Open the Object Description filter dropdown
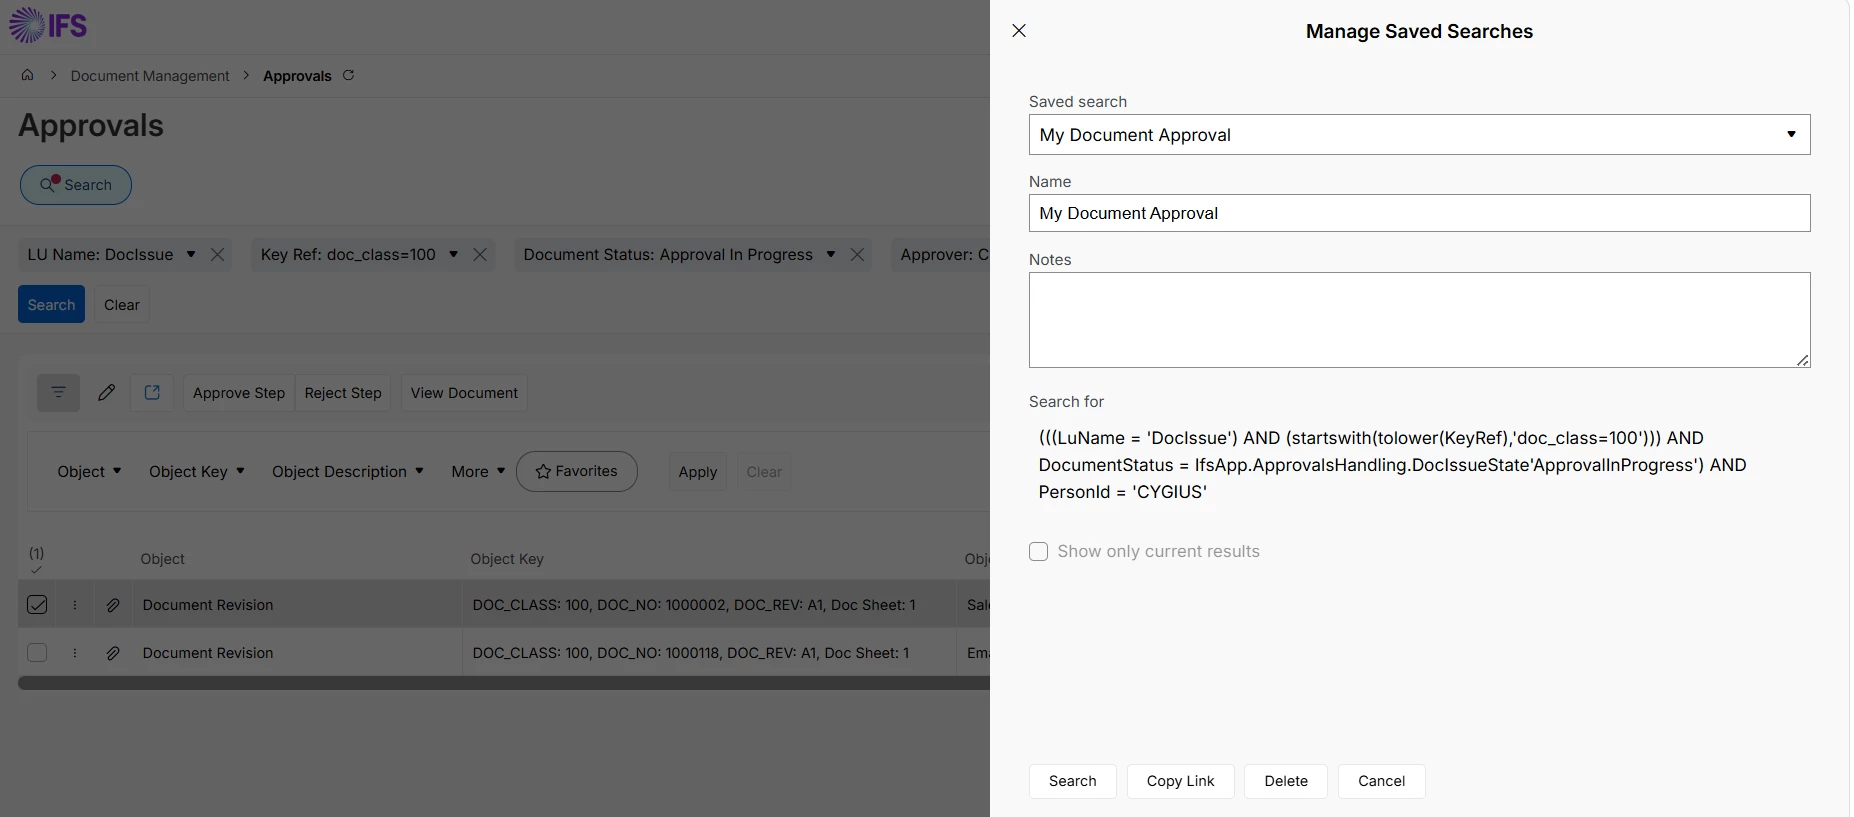The width and height of the screenshot is (1854, 817). pos(348,472)
